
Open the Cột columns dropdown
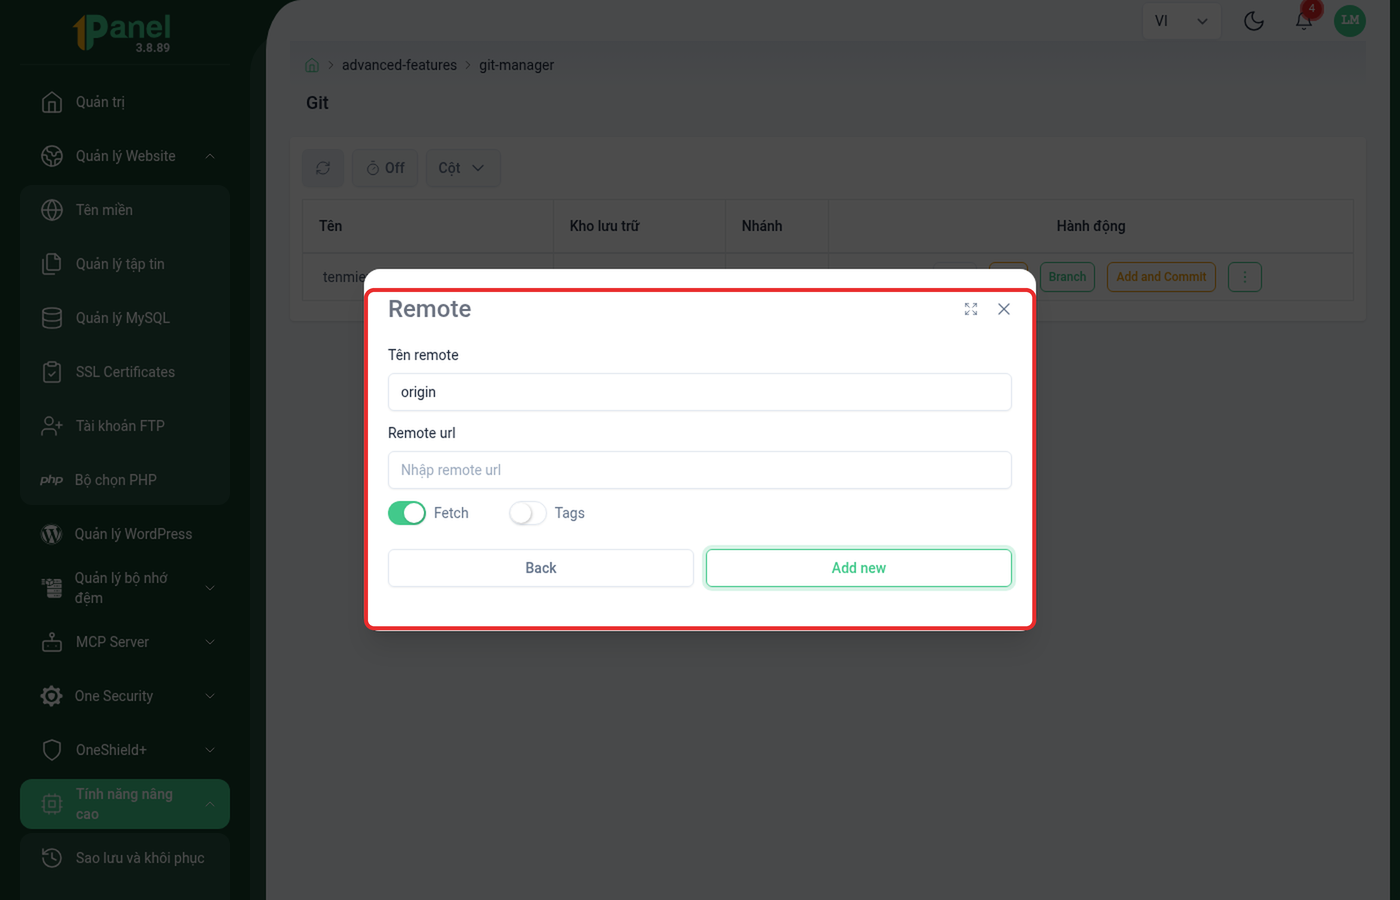tap(462, 168)
